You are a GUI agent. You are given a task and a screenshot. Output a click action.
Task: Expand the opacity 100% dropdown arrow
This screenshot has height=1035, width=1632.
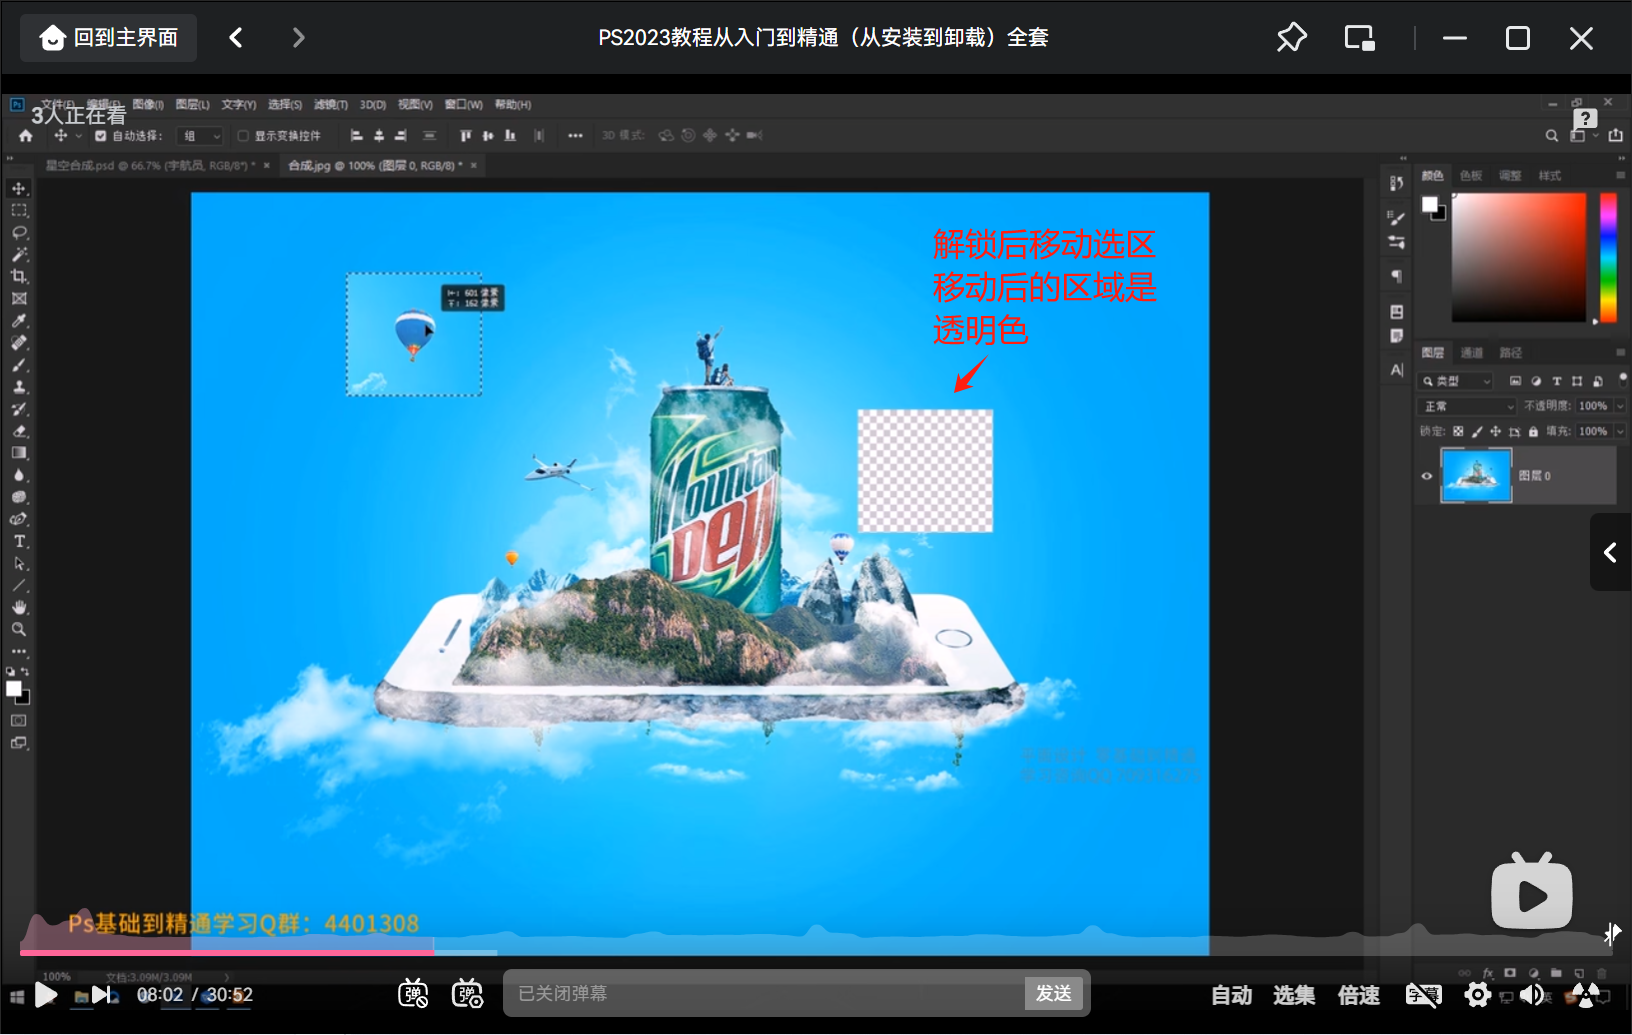tap(1620, 406)
